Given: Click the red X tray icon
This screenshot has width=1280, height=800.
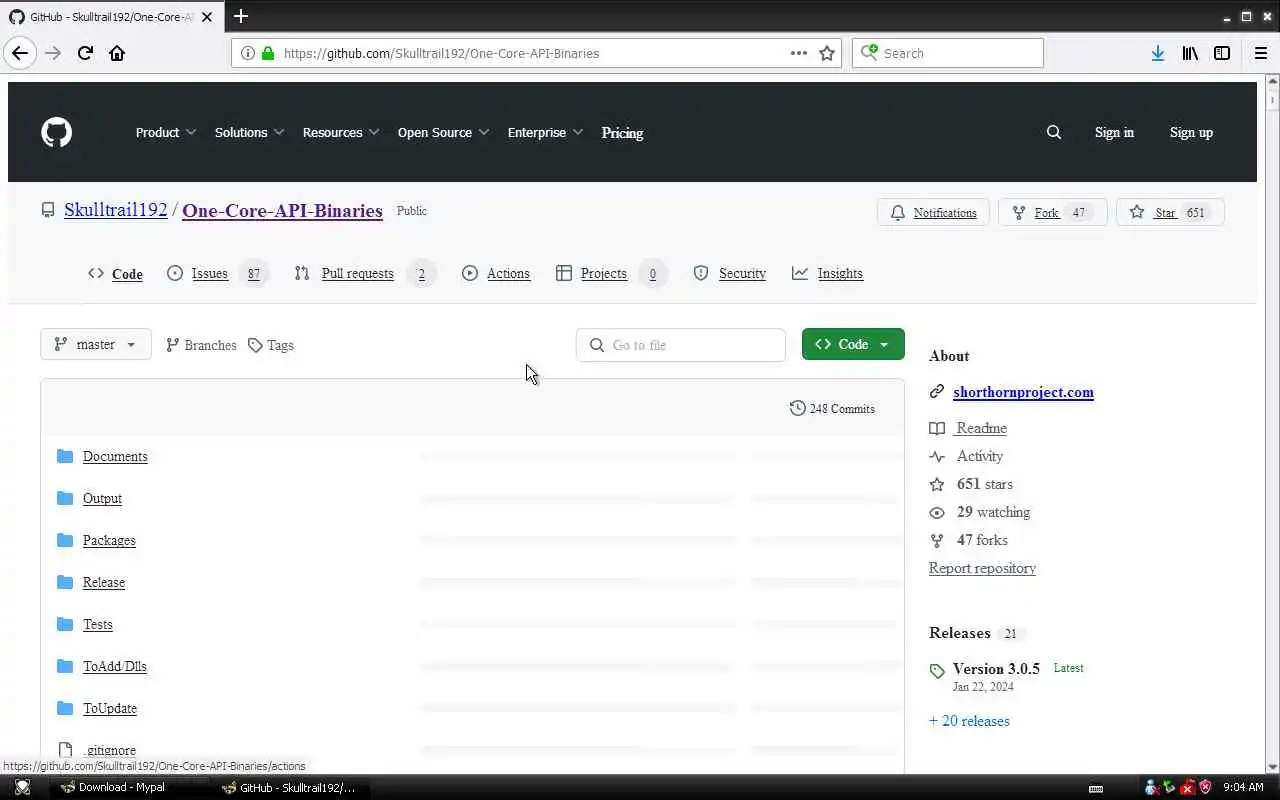Looking at the screenshot, I should pyautogui.click(x=1187, y=788).
